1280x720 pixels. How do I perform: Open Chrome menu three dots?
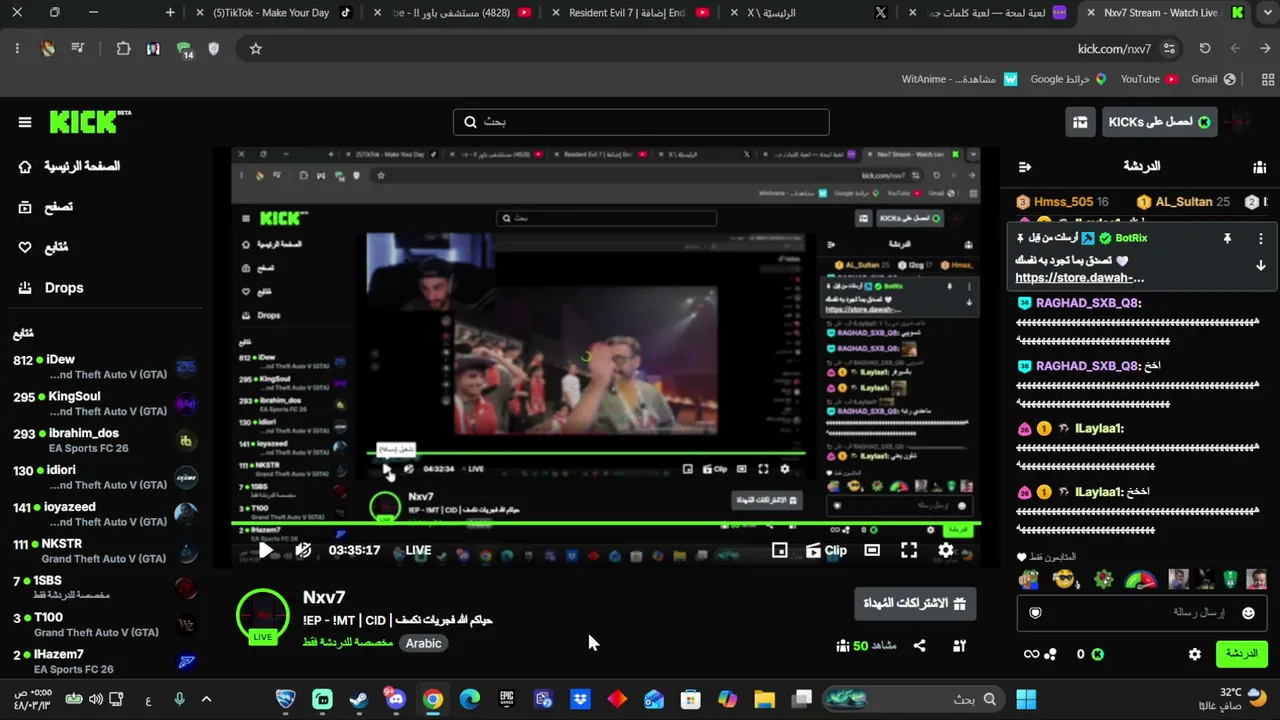[x=17, y=49]
